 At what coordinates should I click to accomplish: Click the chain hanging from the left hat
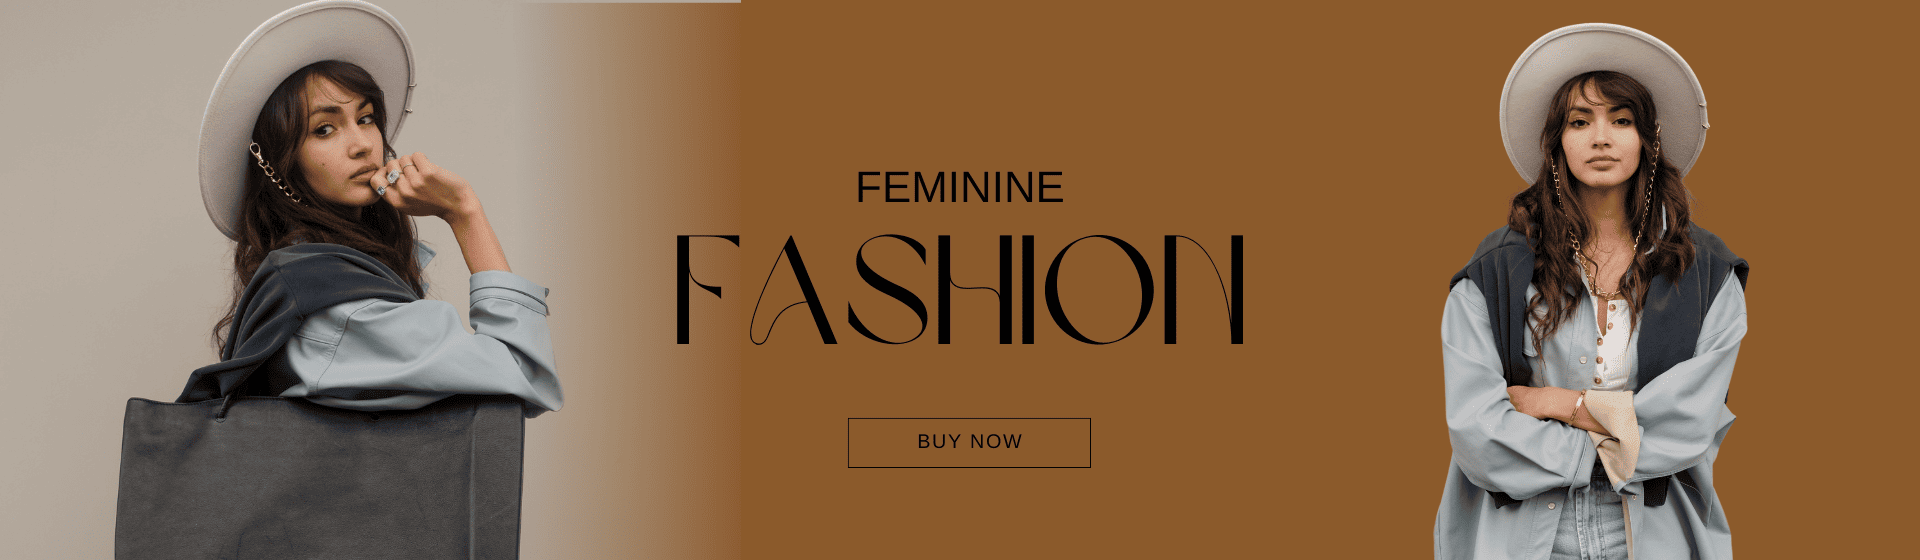tap(272, 174)
